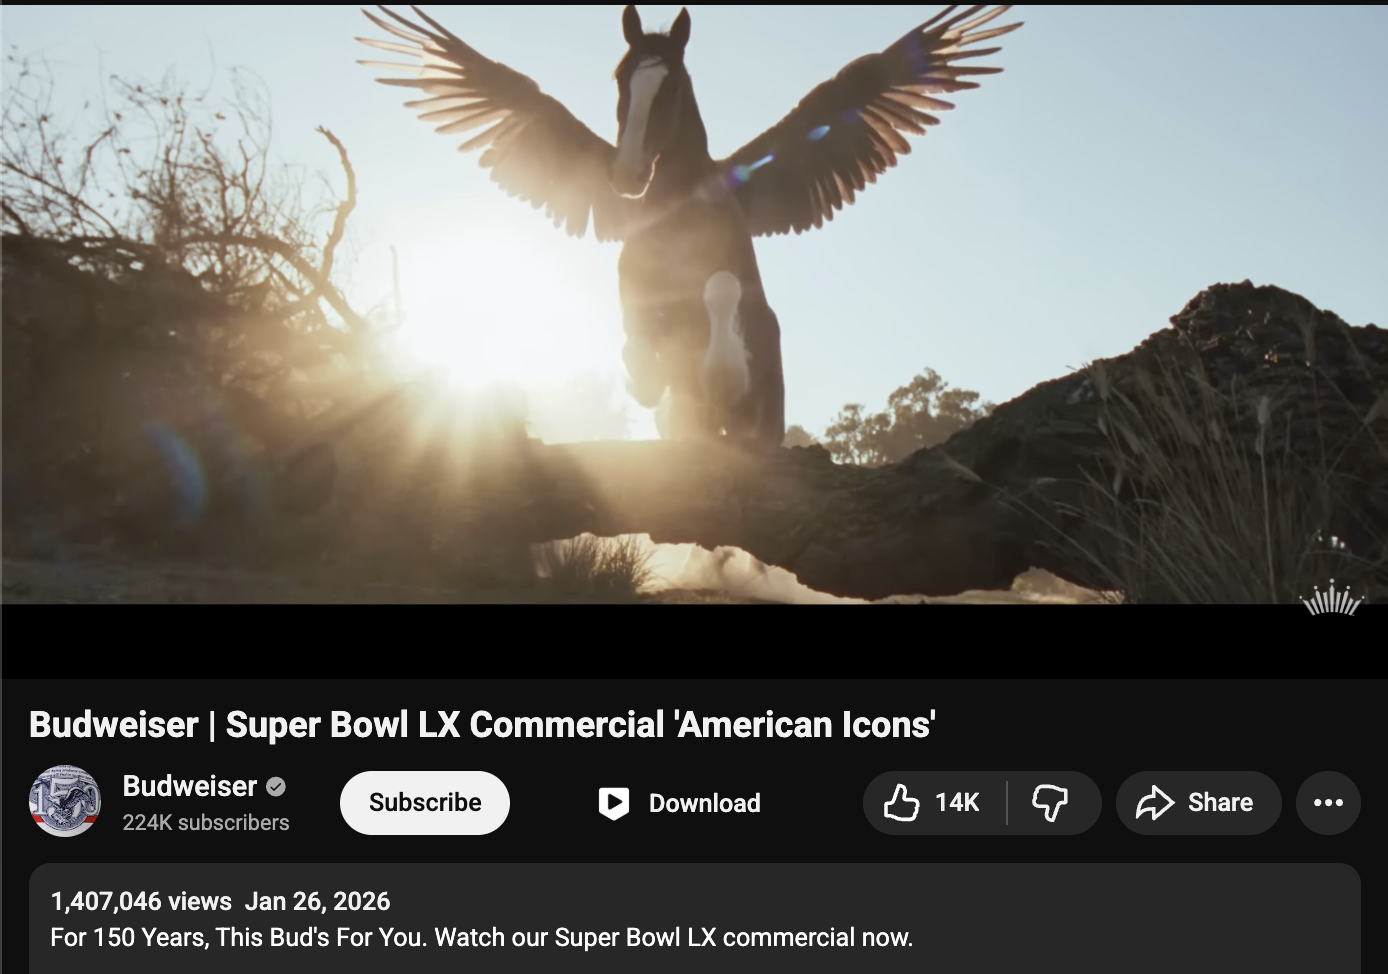Click the 14K like count

pyautogui.click(x=957, y=803)
